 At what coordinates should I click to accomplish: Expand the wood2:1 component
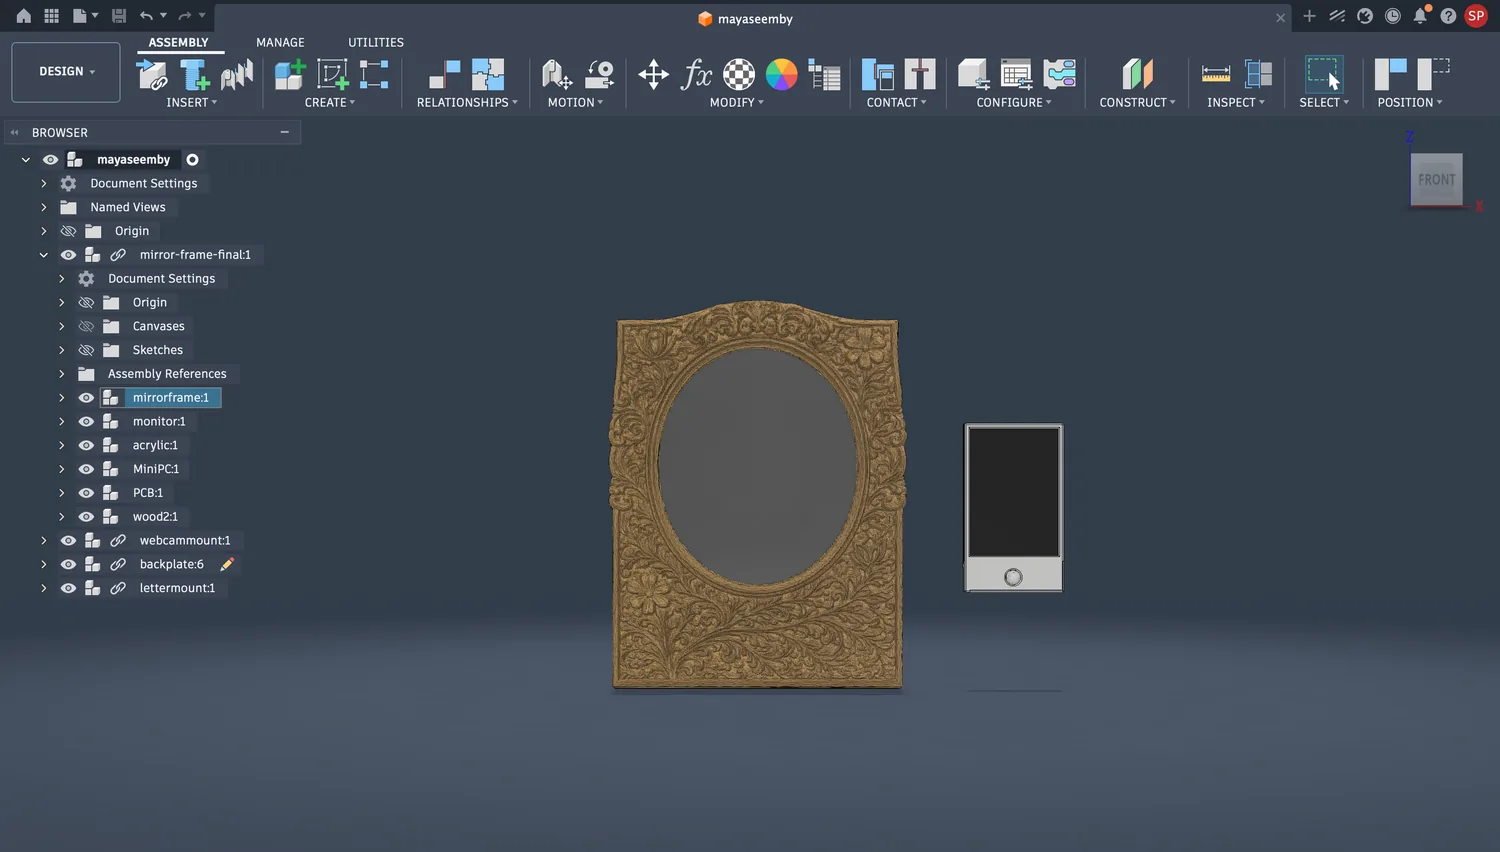tap(62, 517)
